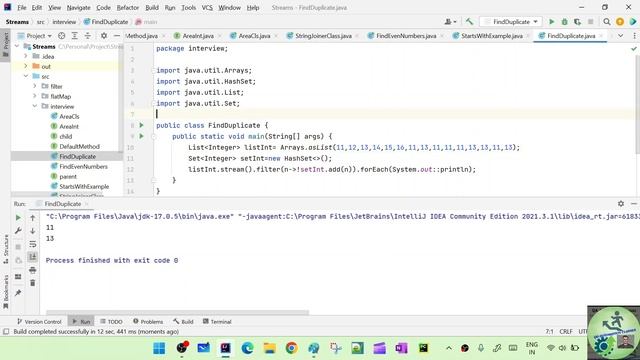Open the Build tool window
Image resolution: width=640 pixels, height=360 pixels.
(183, 322)
